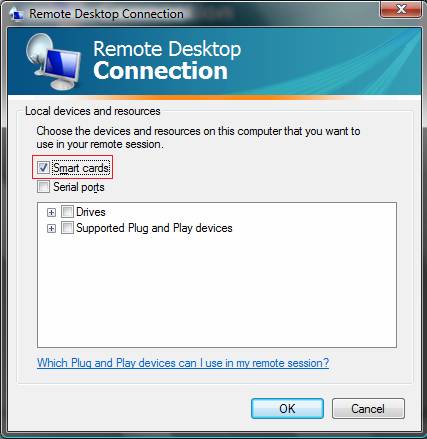Enable the Serial ports checkbox

43,187
